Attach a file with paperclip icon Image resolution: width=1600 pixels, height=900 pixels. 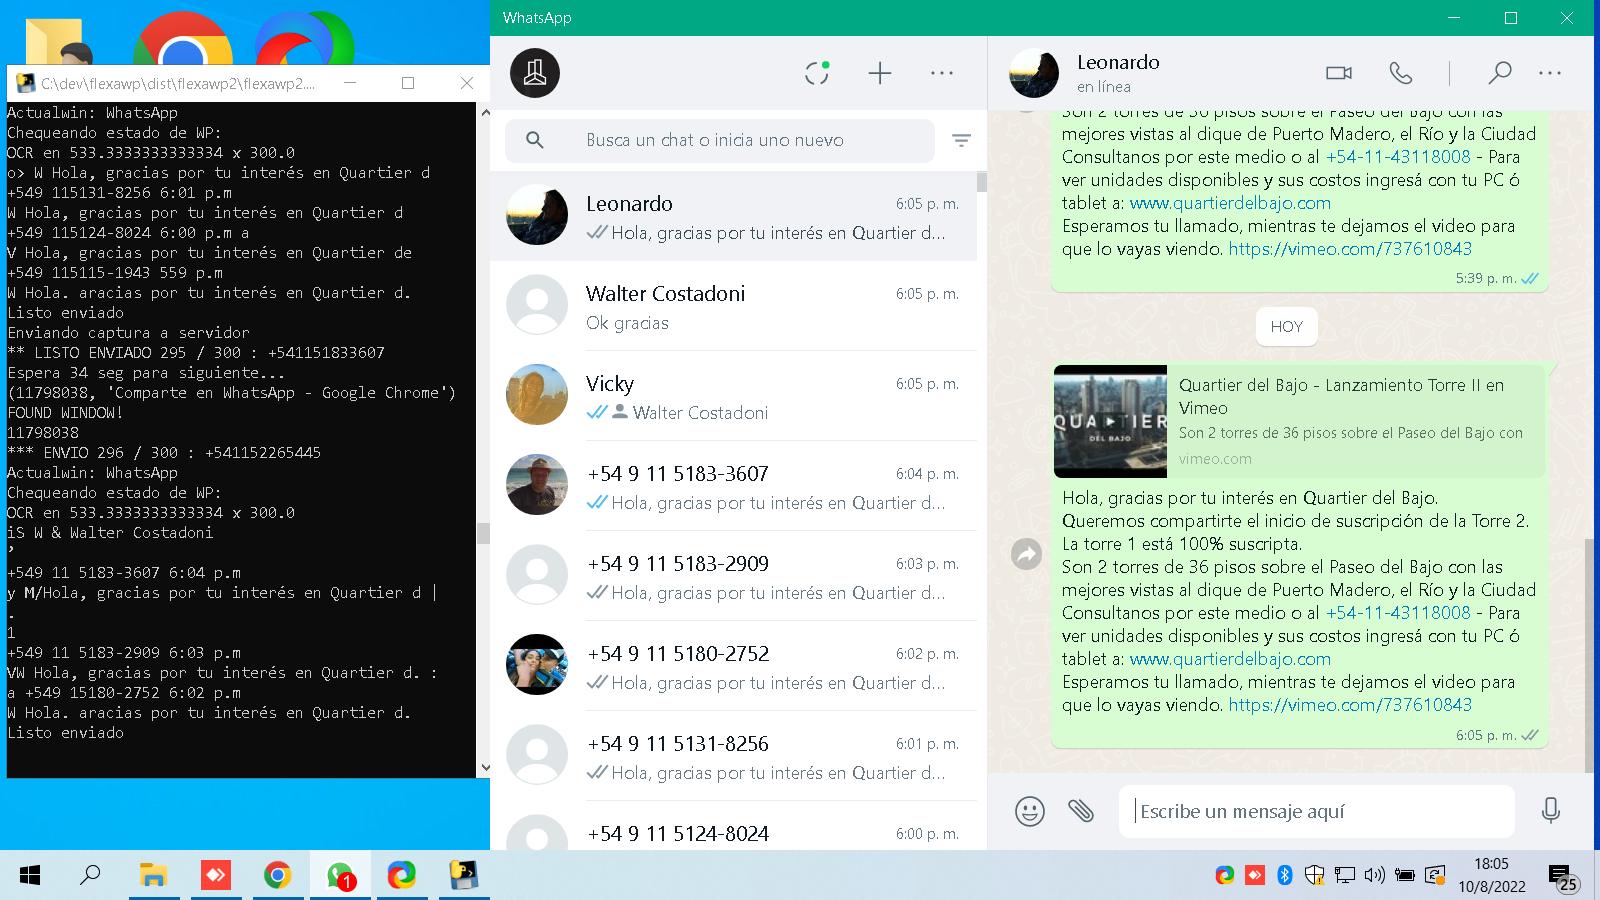pos(1081,811)
